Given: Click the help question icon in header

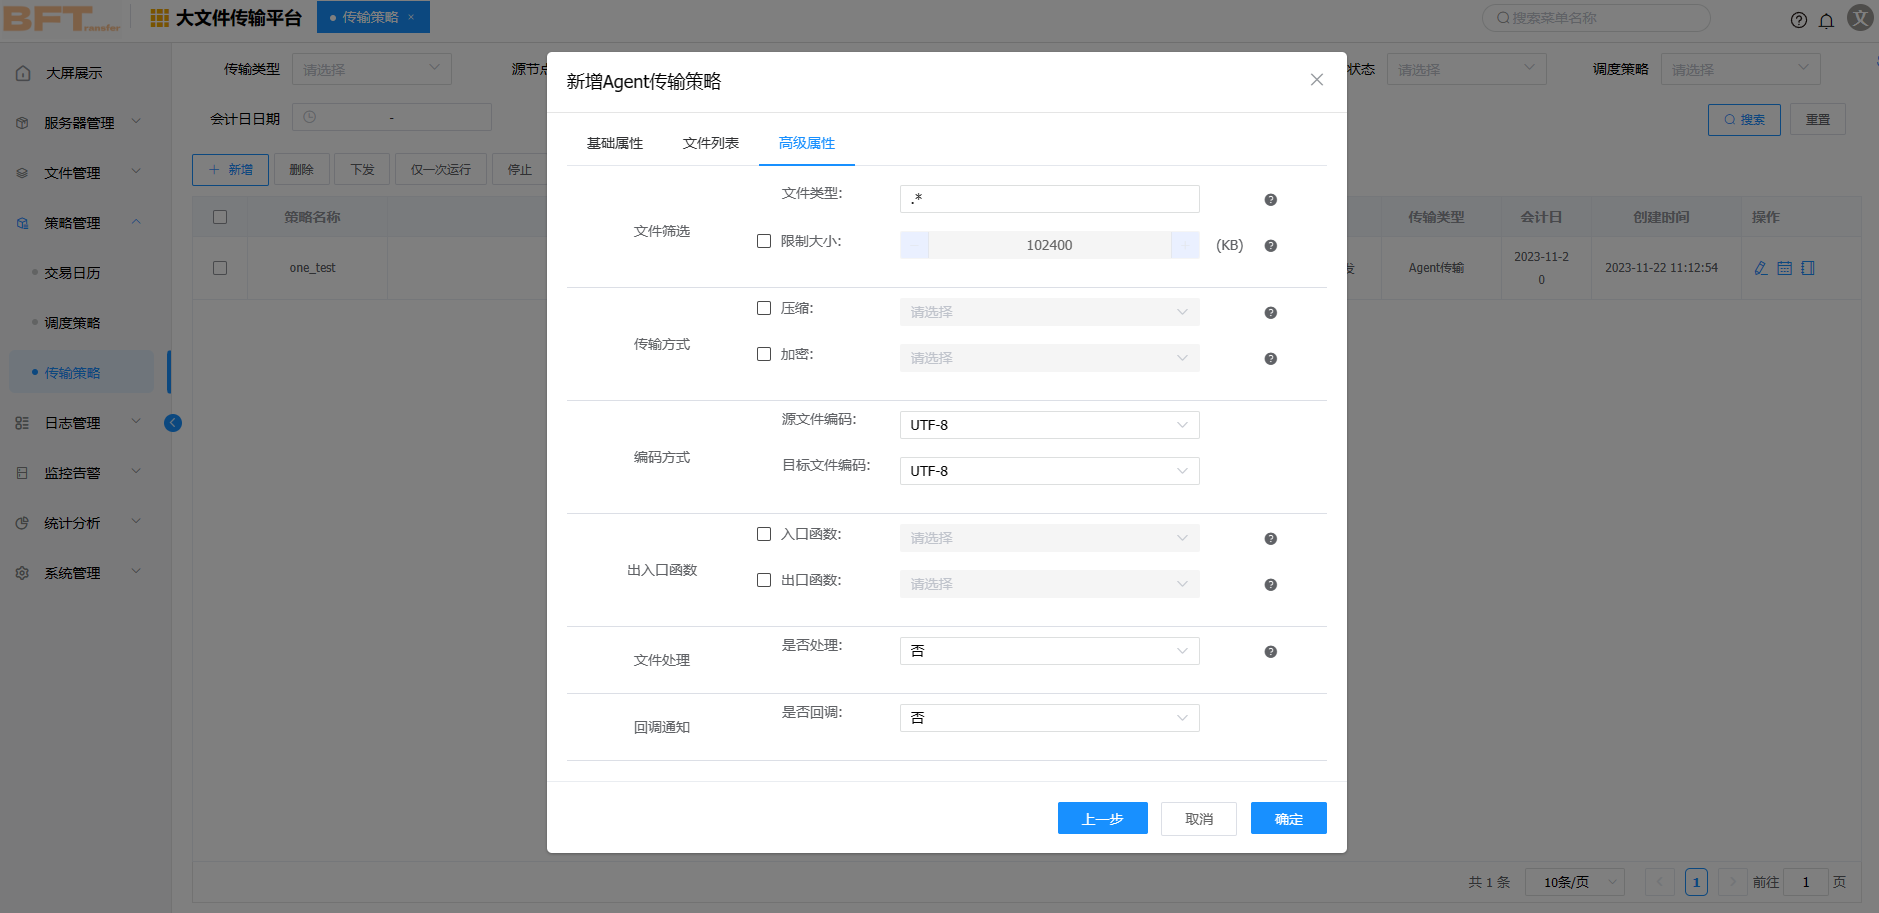Looking at the screenshot, I should click(x=1799, y=20).
